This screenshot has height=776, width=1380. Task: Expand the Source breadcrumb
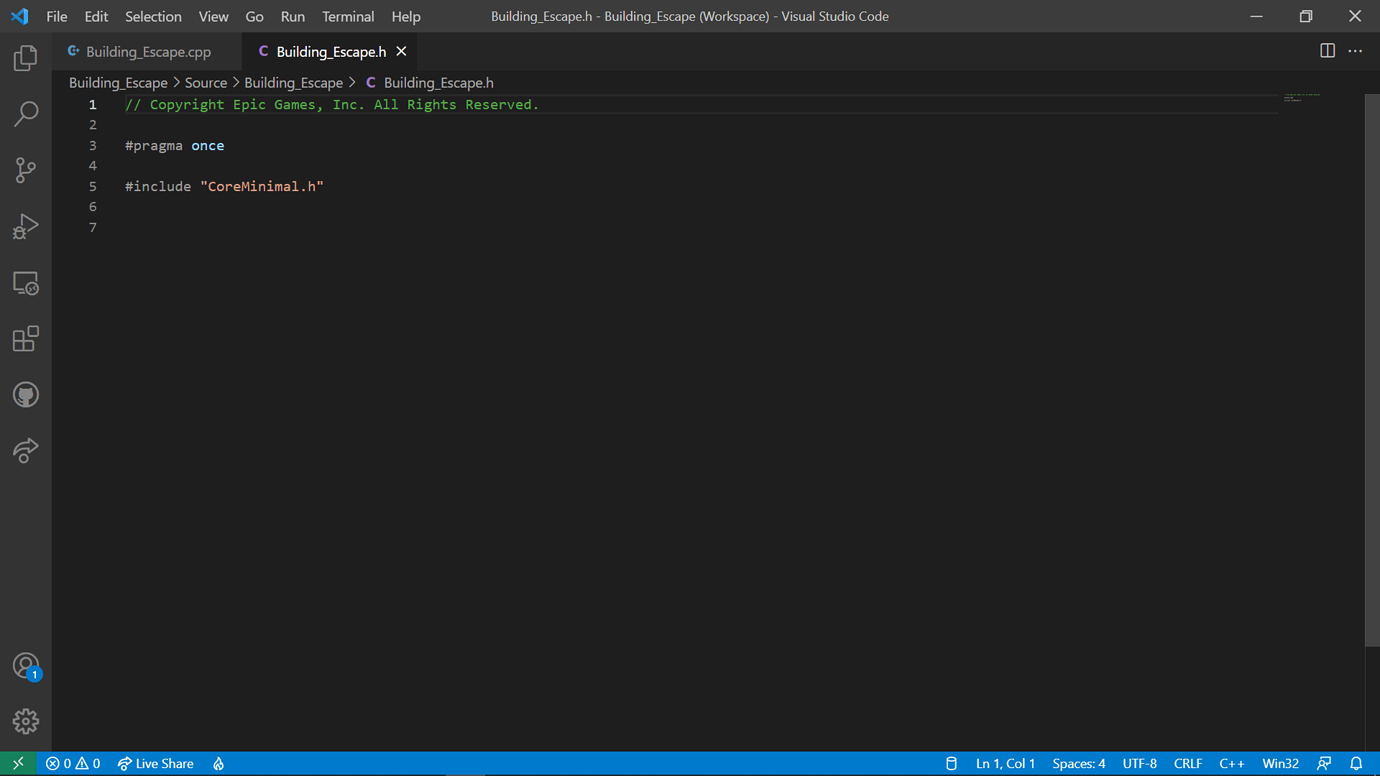tap(206, 83)
